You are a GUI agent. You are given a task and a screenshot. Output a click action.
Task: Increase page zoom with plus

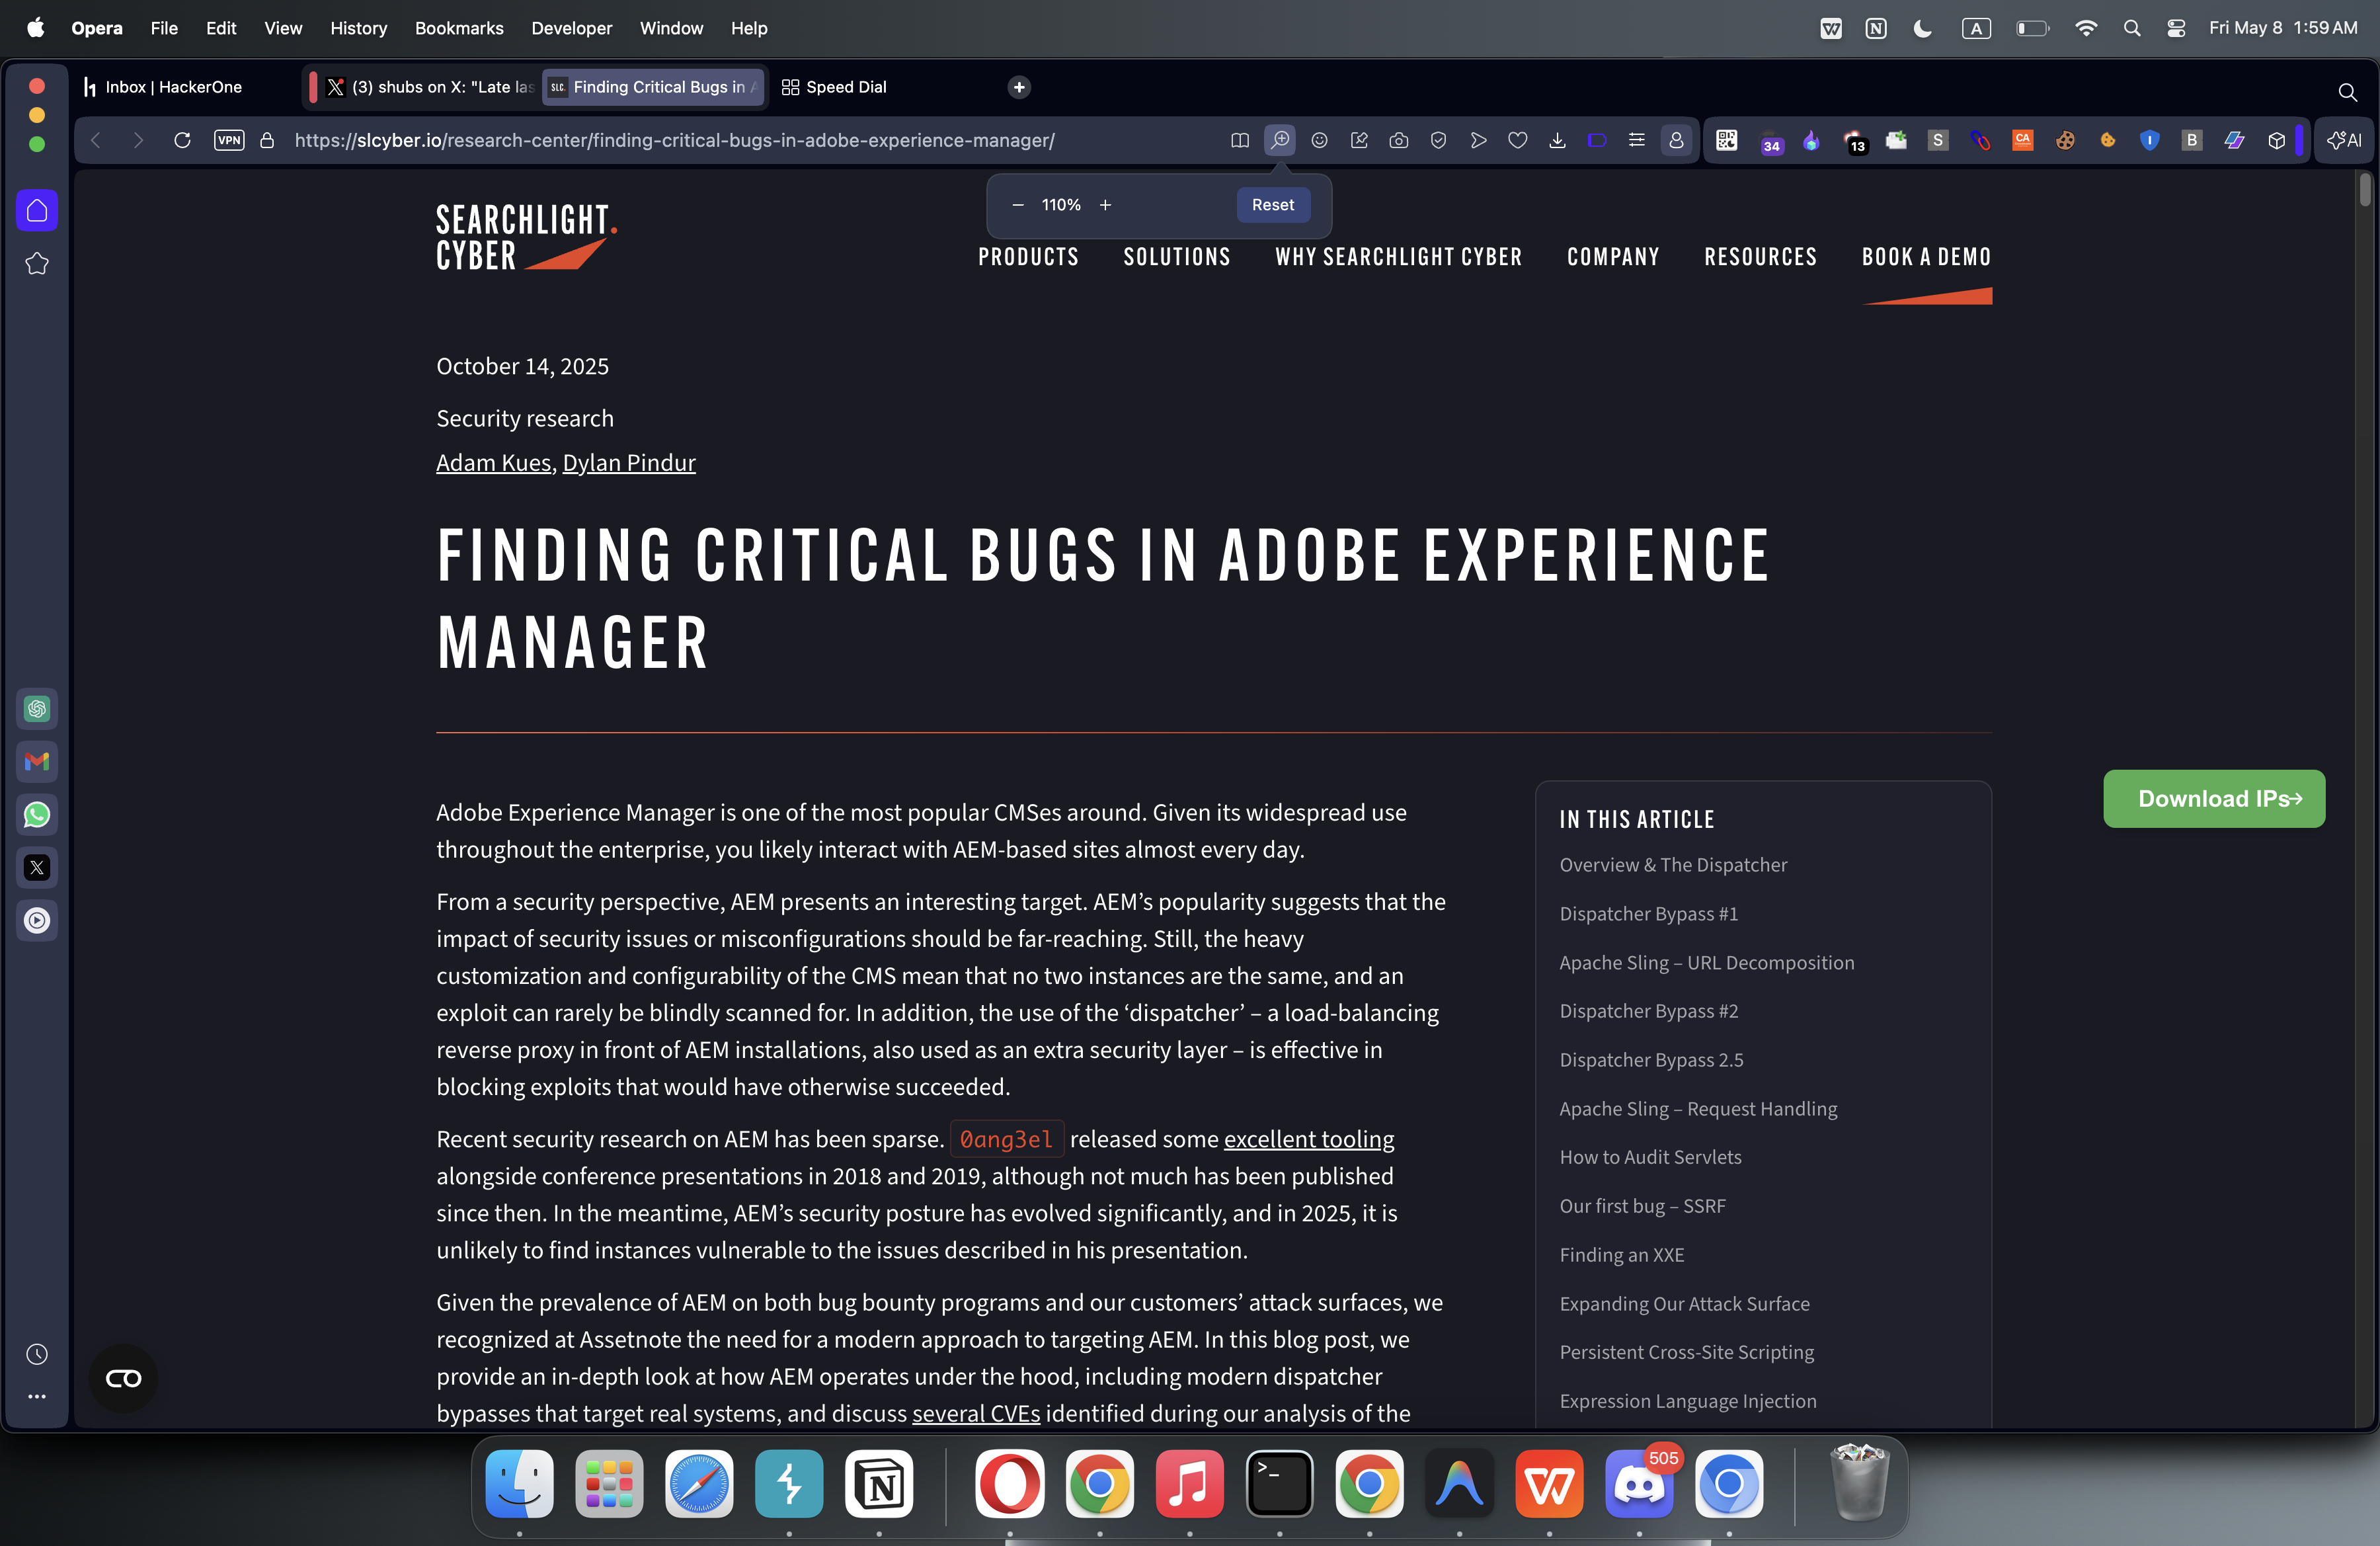coord(1105,205)
